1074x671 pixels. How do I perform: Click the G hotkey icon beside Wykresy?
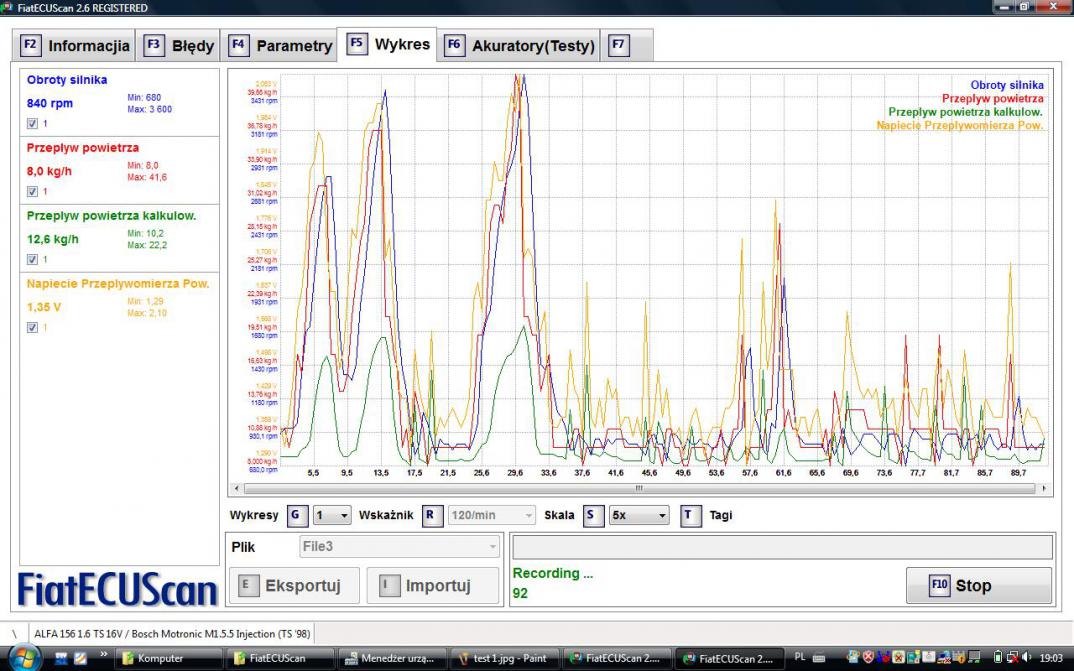[297, 515]
